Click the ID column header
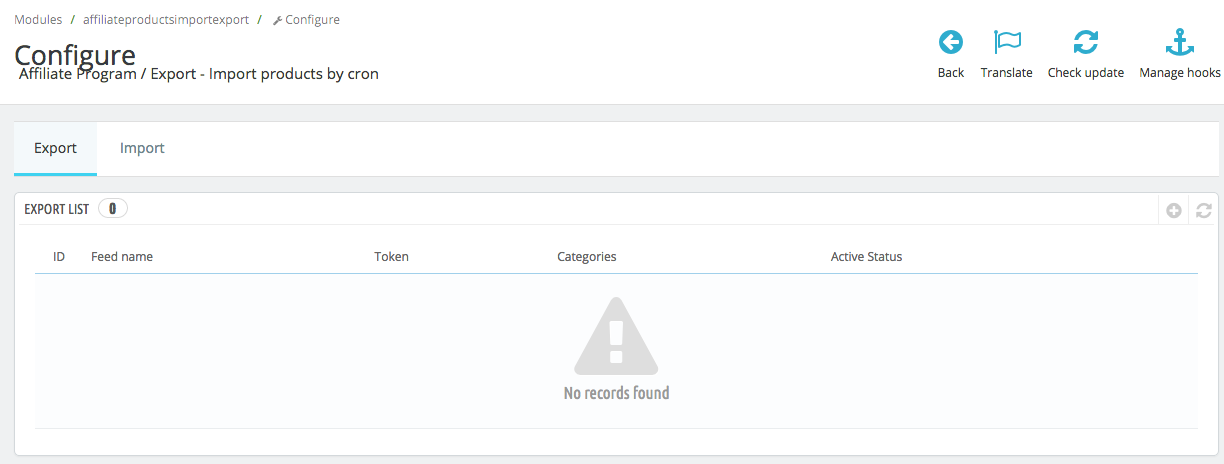Image resolution: width=1224 pixels, height=464 pixels. [59, 257]
